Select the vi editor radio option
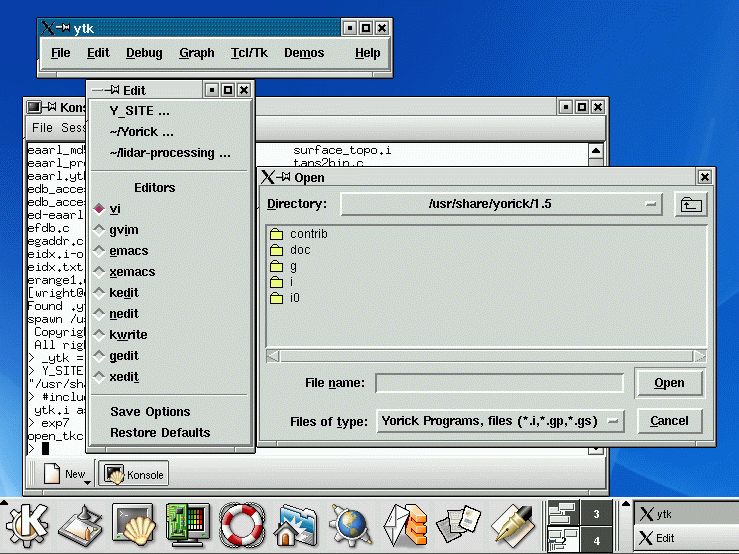Viewport: 739px width, 554px height. click(x=99, y=209)
